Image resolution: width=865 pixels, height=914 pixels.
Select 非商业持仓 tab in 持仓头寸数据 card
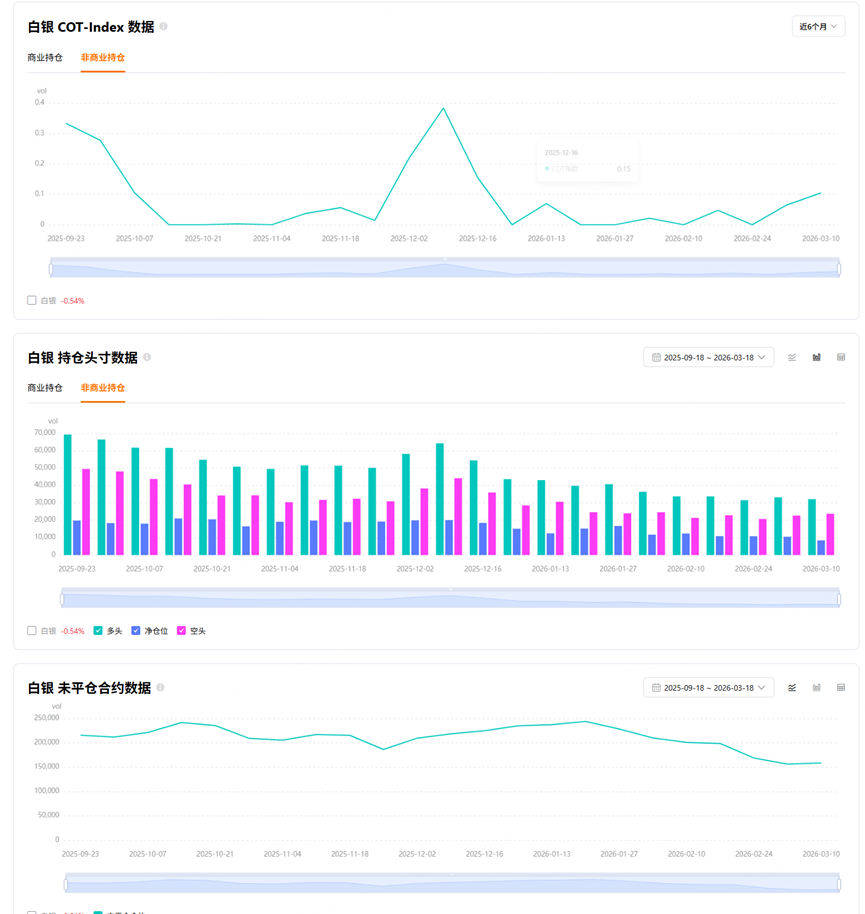pos(103,388)
